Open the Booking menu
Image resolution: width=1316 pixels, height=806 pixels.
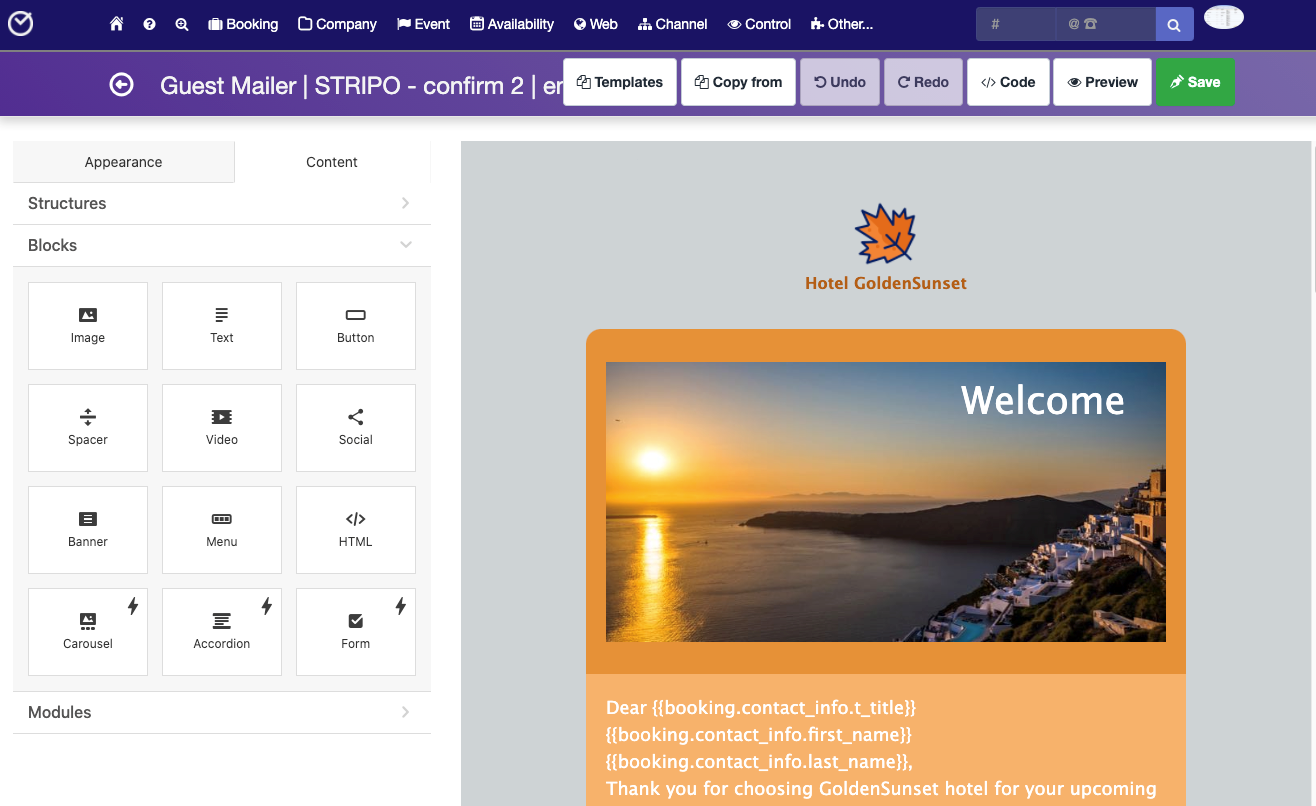tap(243, 24)
